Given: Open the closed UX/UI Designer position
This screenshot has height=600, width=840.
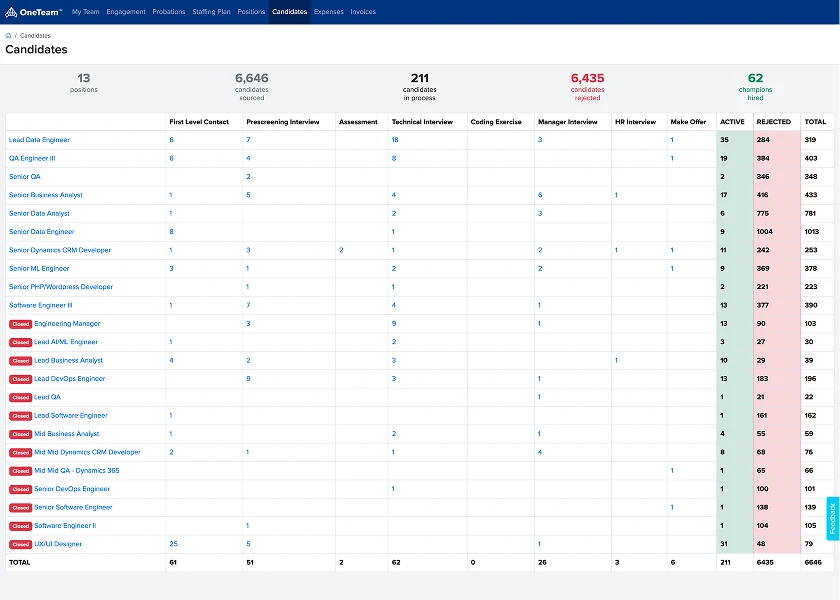Looking at the screenshot, I should coord(58,544).
